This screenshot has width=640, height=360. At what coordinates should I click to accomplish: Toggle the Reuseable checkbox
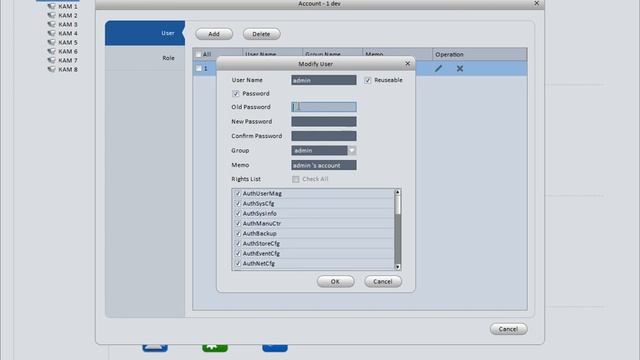(368, 80)
